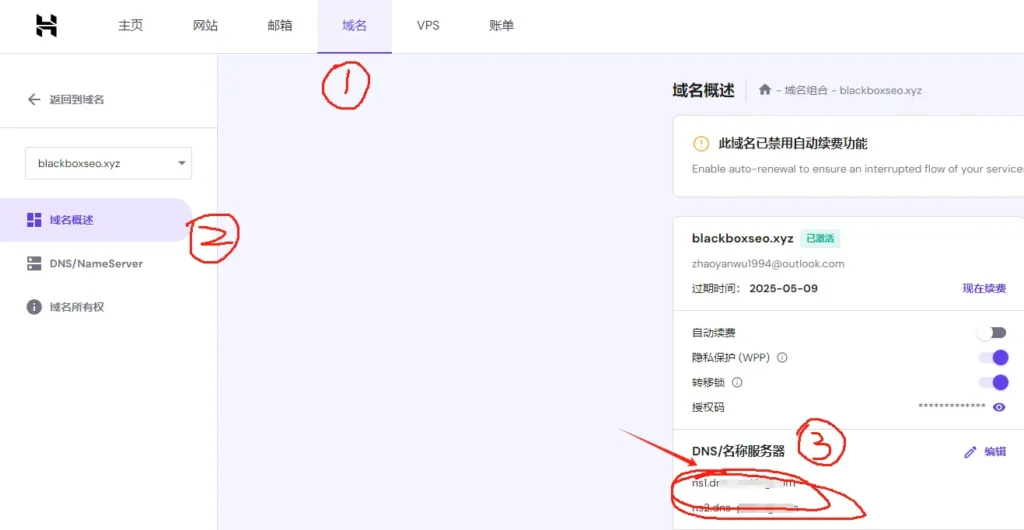1024x530 pixels.
Task: Click the info icon next to 隐私保护 (WPP)
Action: click(x=782, y=358)
